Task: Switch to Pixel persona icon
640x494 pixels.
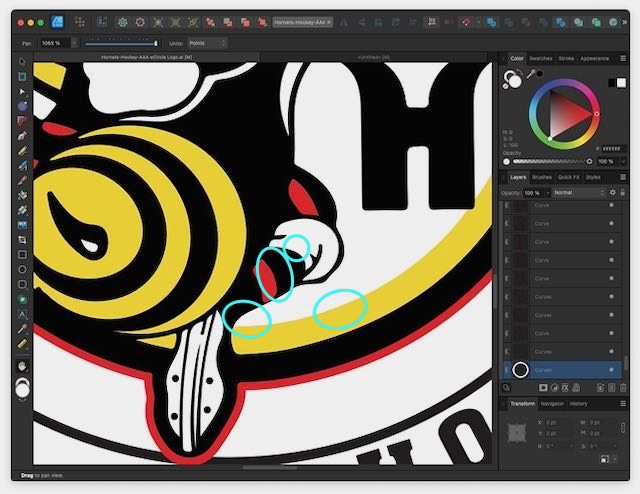Action: click(x=80, y=22)
